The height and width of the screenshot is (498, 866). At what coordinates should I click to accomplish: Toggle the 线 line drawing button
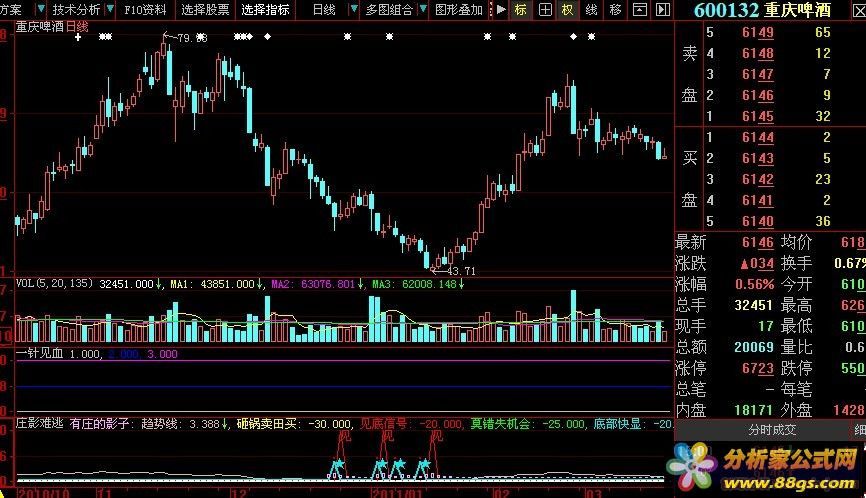tap(592, 9)
